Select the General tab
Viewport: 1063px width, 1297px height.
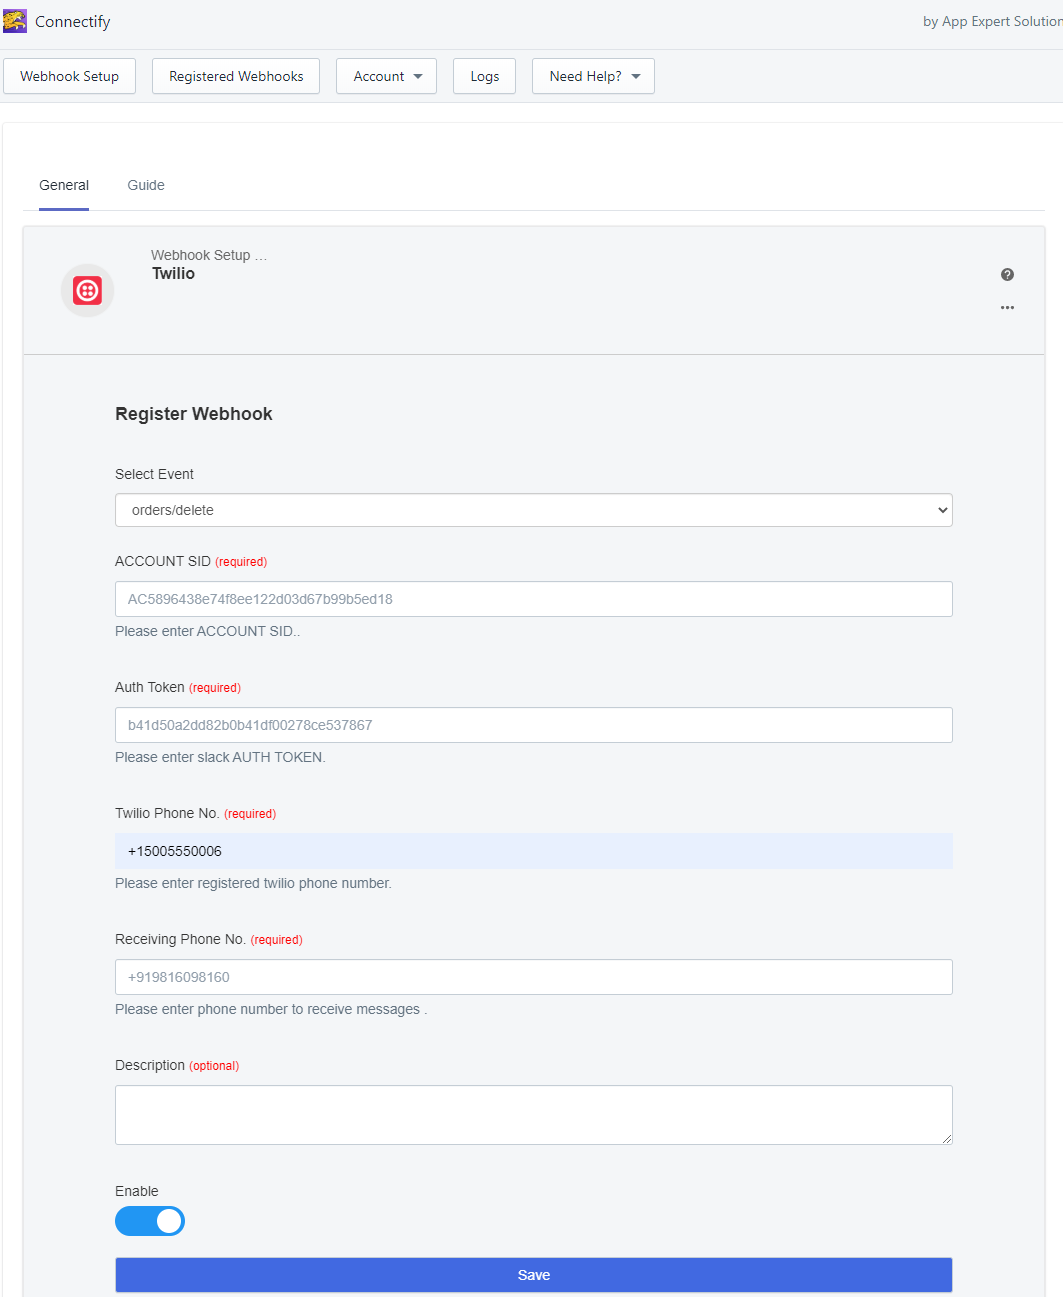point(64,185)
